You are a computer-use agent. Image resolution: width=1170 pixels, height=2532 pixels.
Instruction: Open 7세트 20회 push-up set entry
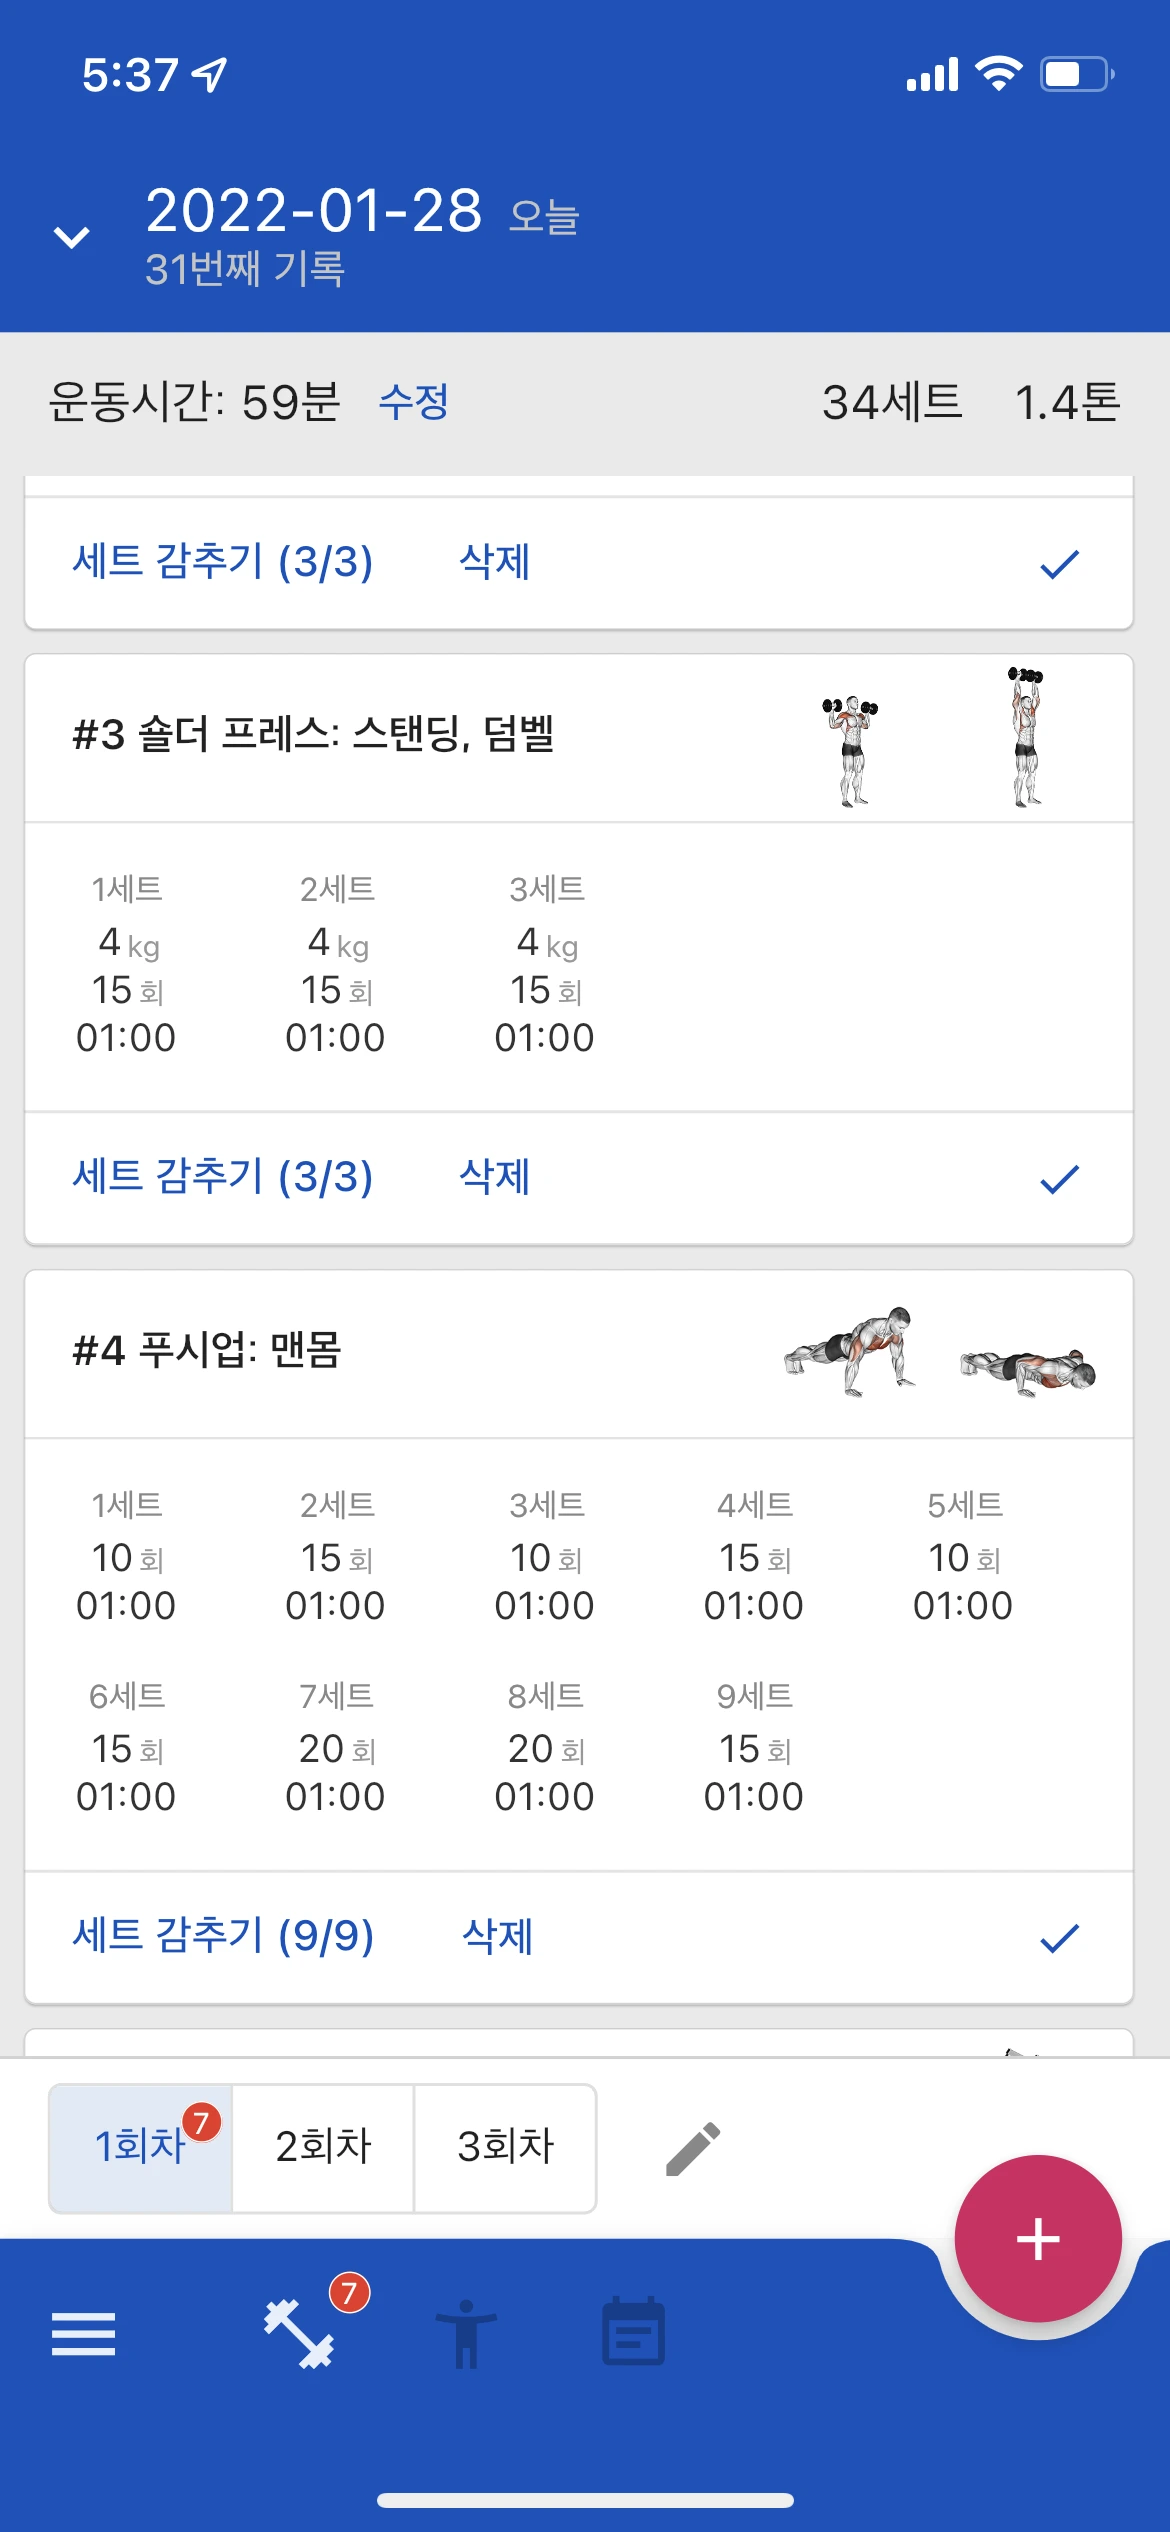coord(336,1747)
